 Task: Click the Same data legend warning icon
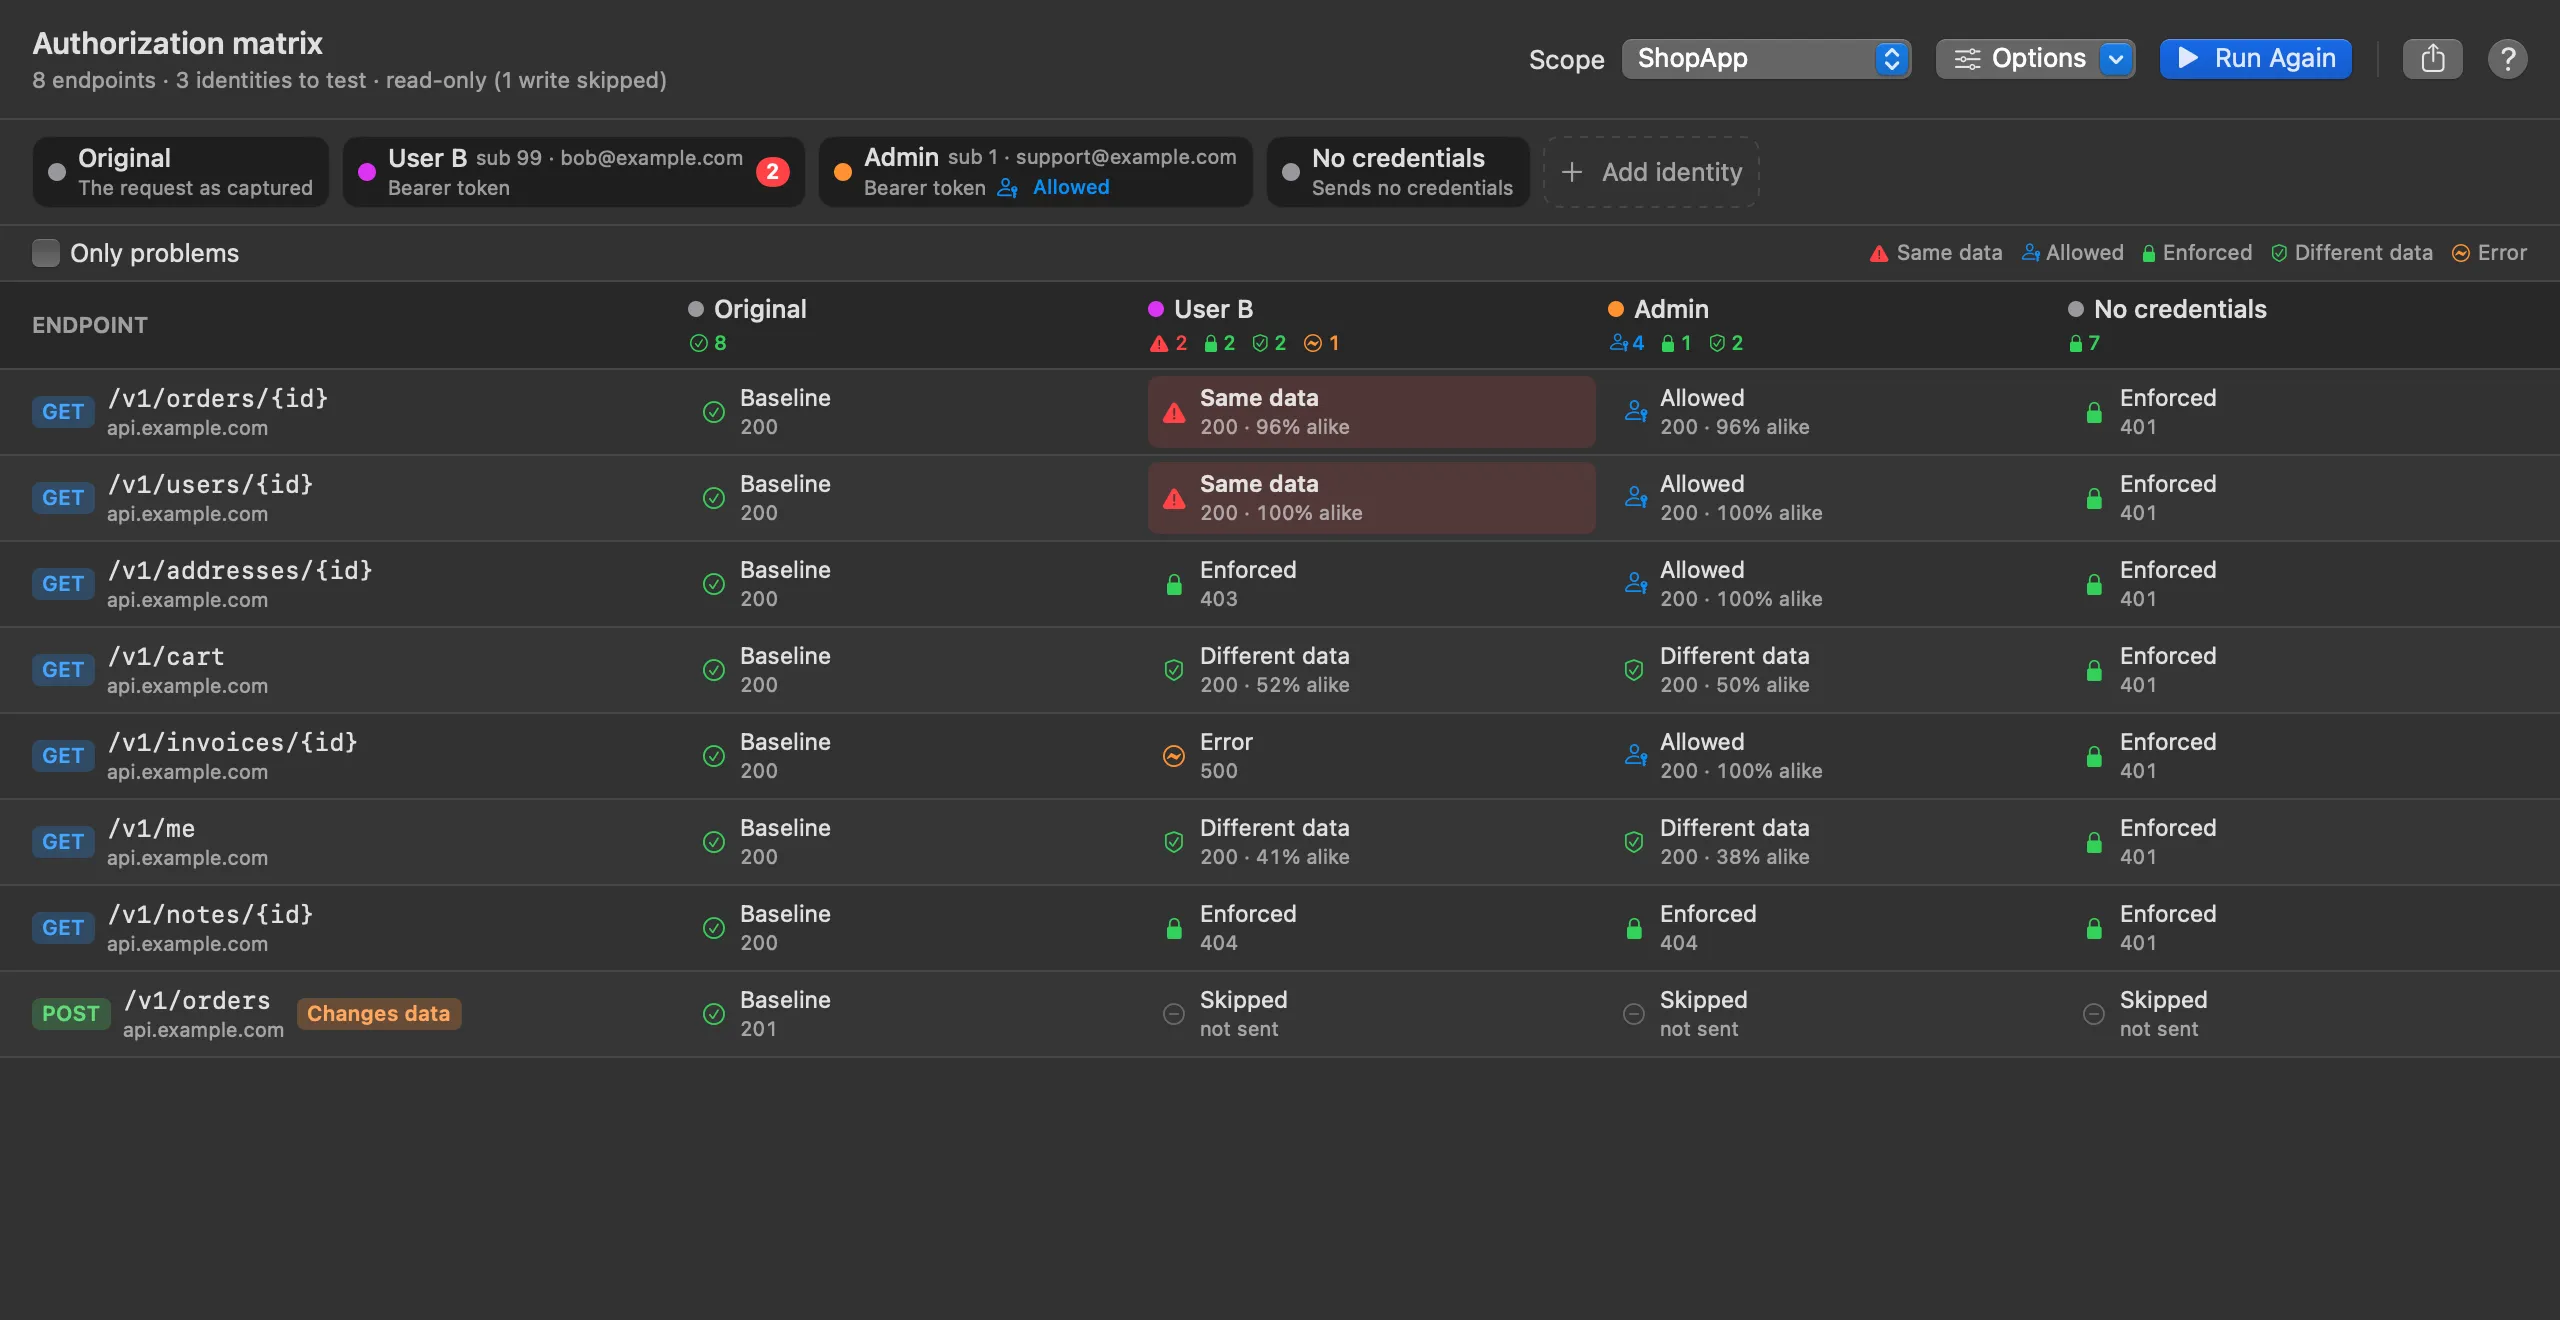[1879, 254]
